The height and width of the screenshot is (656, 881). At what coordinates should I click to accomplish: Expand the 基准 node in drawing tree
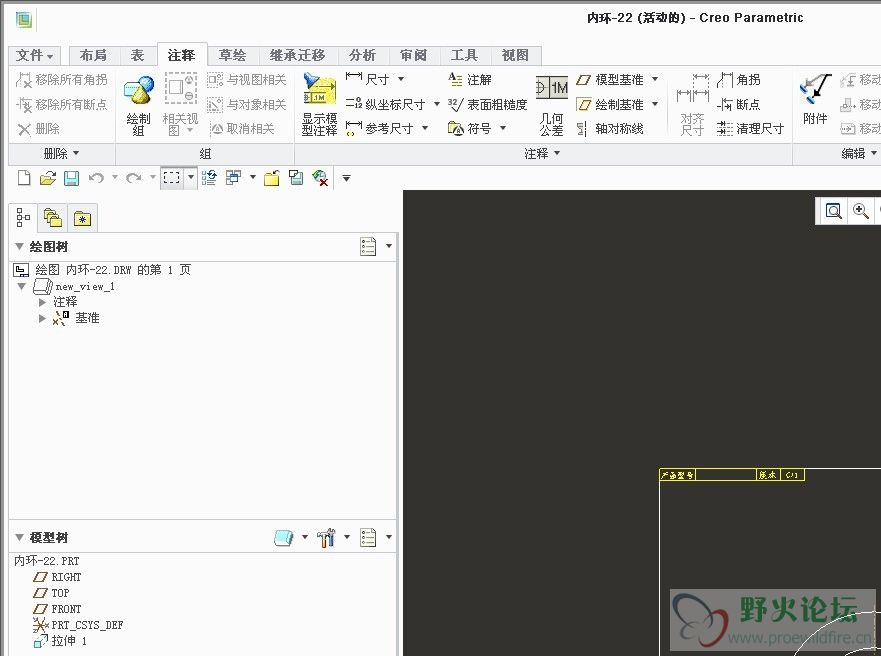tap(42, 318)
